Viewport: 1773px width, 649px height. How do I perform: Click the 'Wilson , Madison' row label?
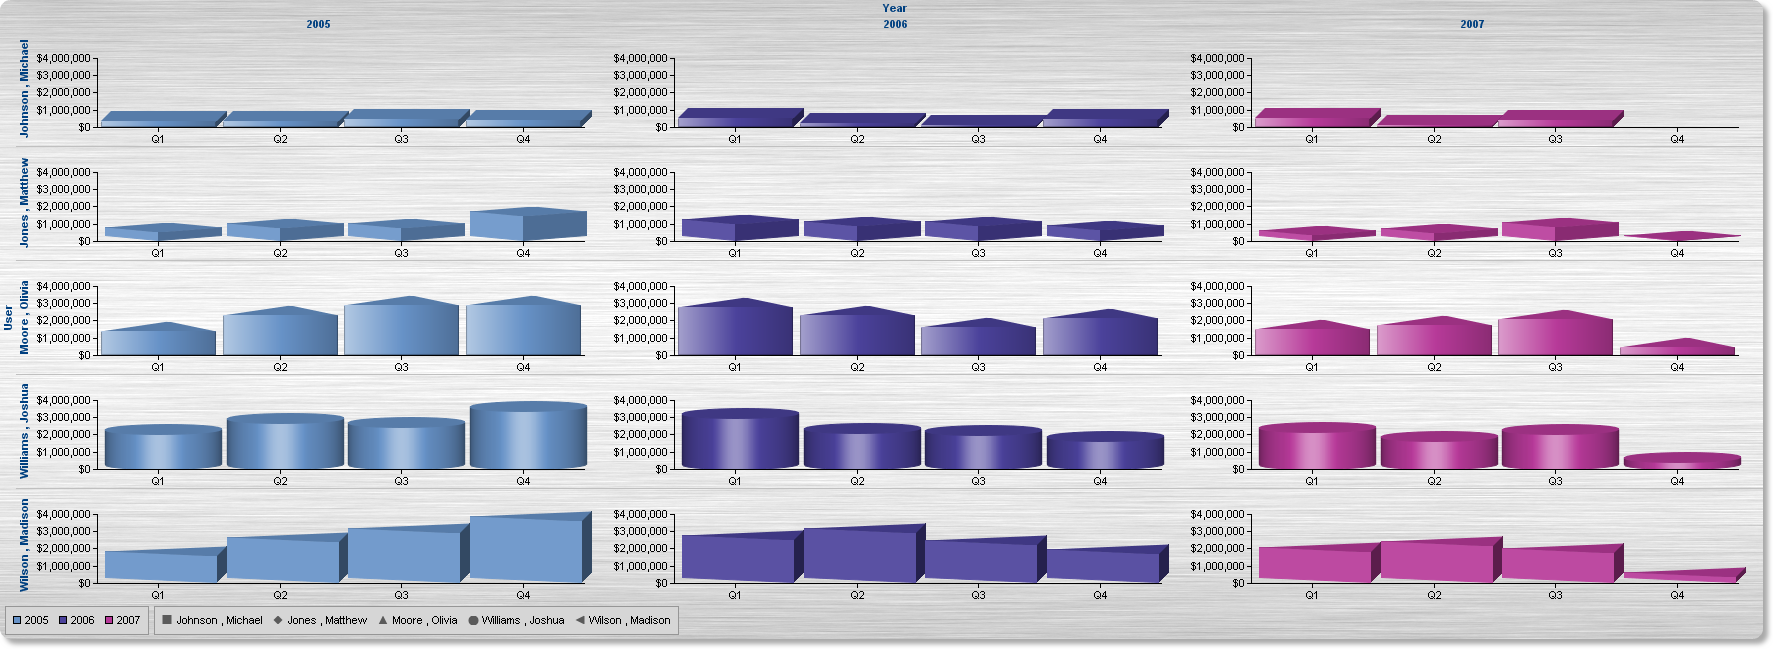[x=24, y=545]
